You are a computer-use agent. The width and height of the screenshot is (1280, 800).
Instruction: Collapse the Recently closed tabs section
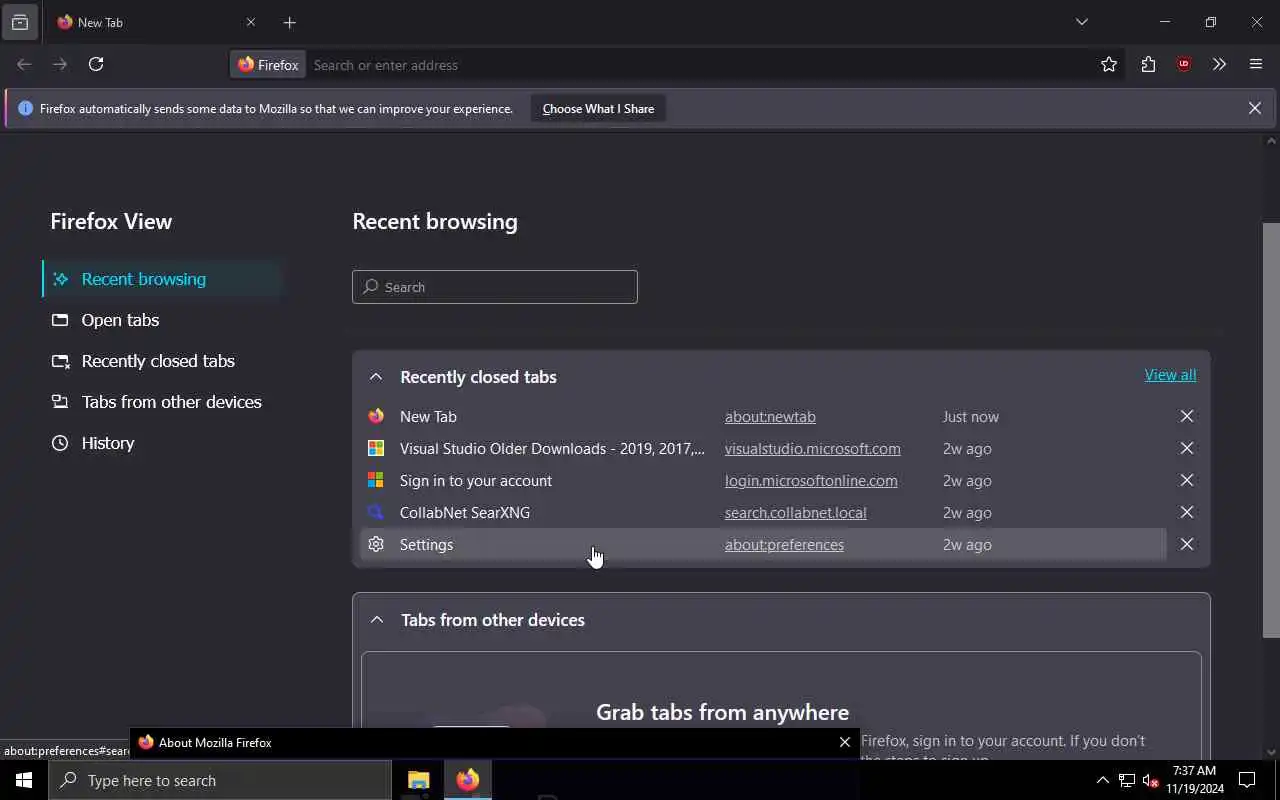coord(376,377)
